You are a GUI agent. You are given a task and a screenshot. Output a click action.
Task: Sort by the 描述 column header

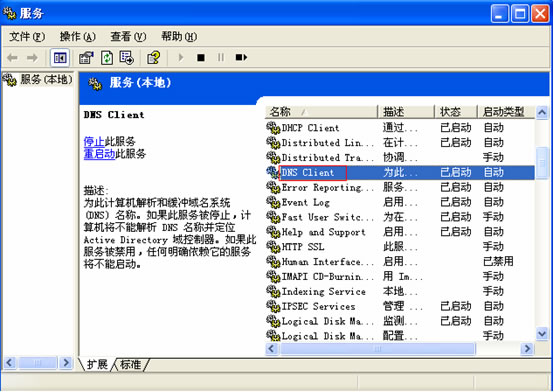[x=406, y=112]
